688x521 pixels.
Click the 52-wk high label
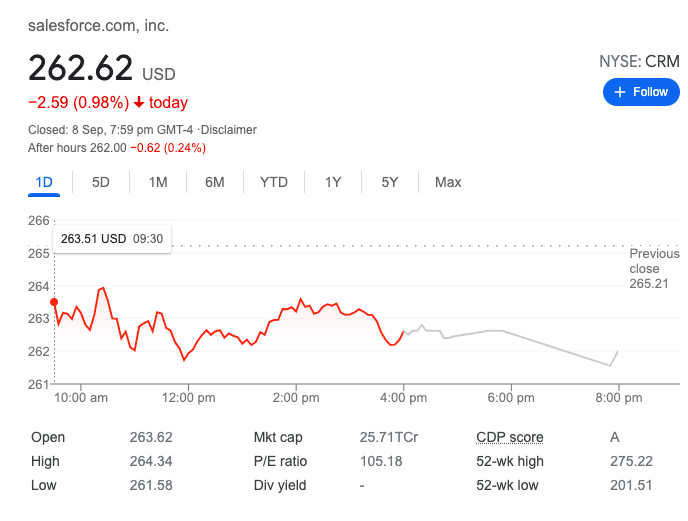(x=510, y=461)
